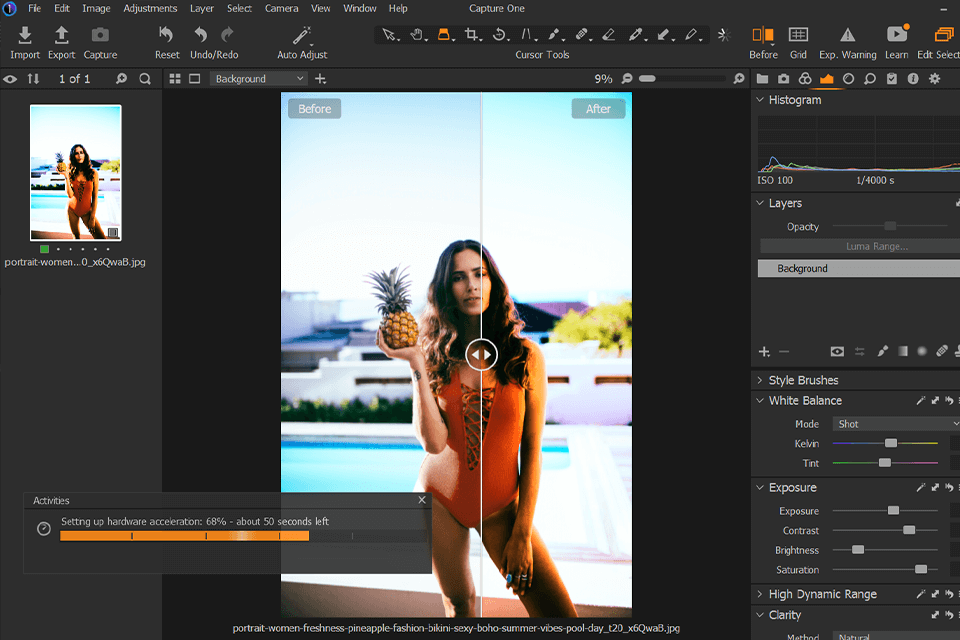Select the portrait thumbnail in browser

76,172
